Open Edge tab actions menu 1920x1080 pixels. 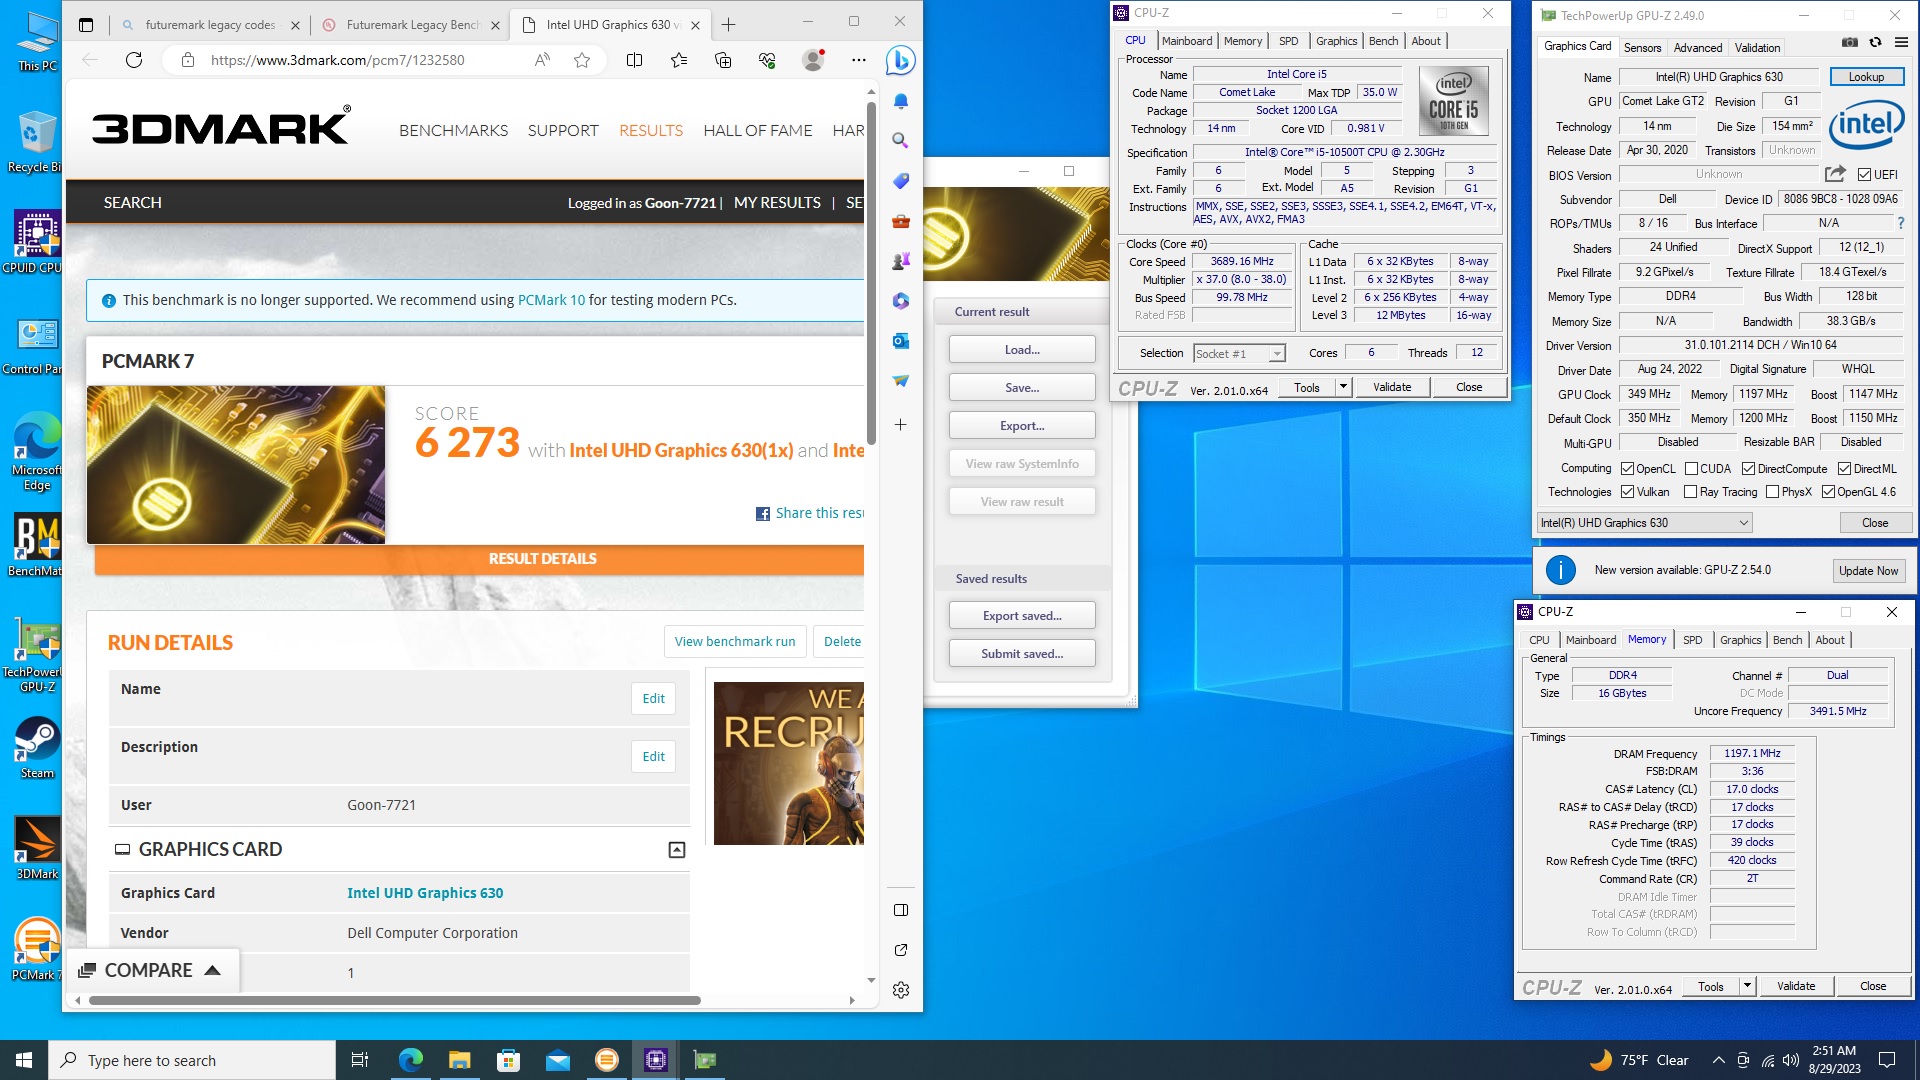point(86,24)
